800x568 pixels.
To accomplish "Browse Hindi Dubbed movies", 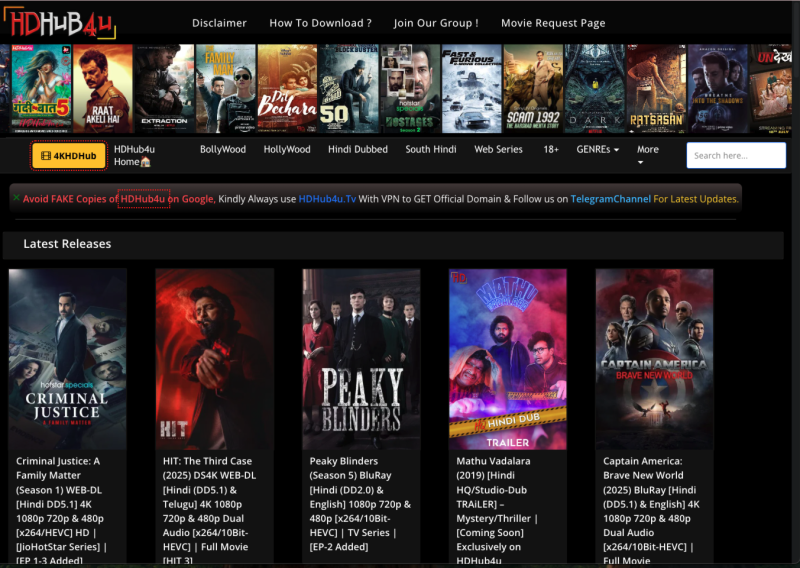I will 358,150.
